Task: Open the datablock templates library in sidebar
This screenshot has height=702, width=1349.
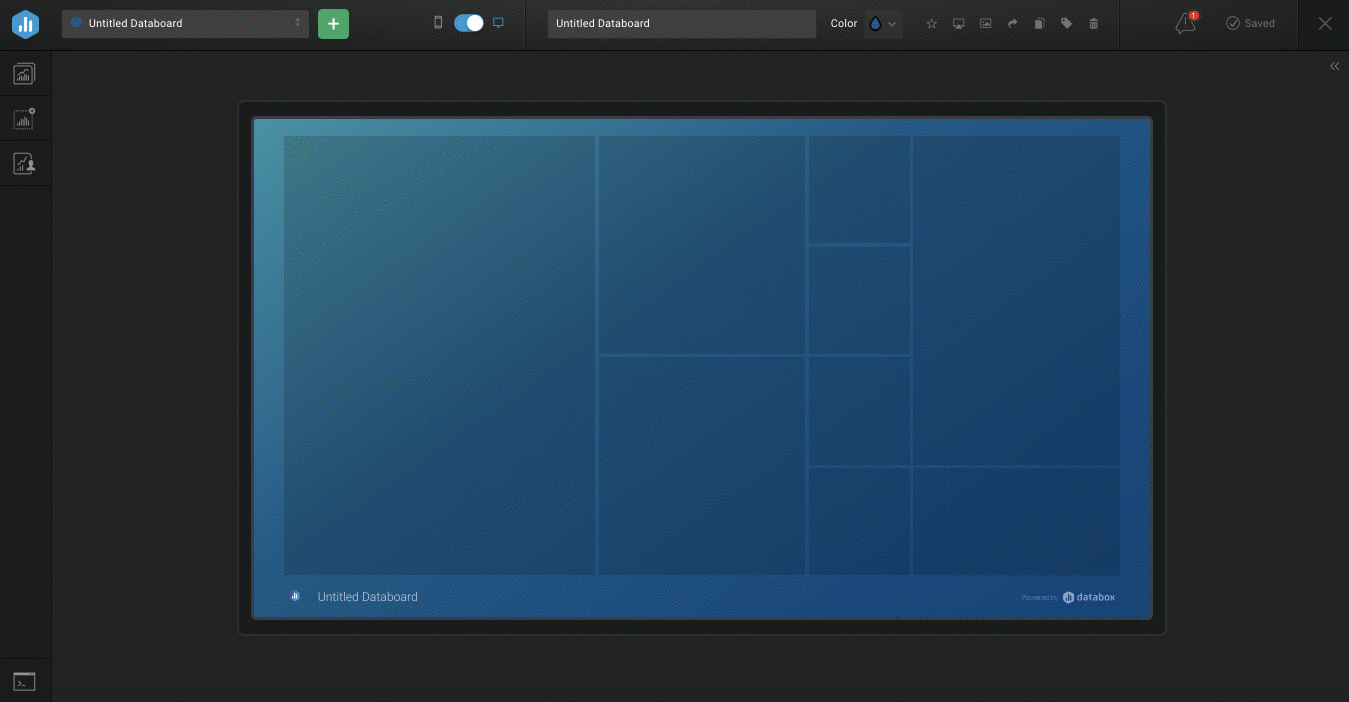Action: tap(24, 73)
